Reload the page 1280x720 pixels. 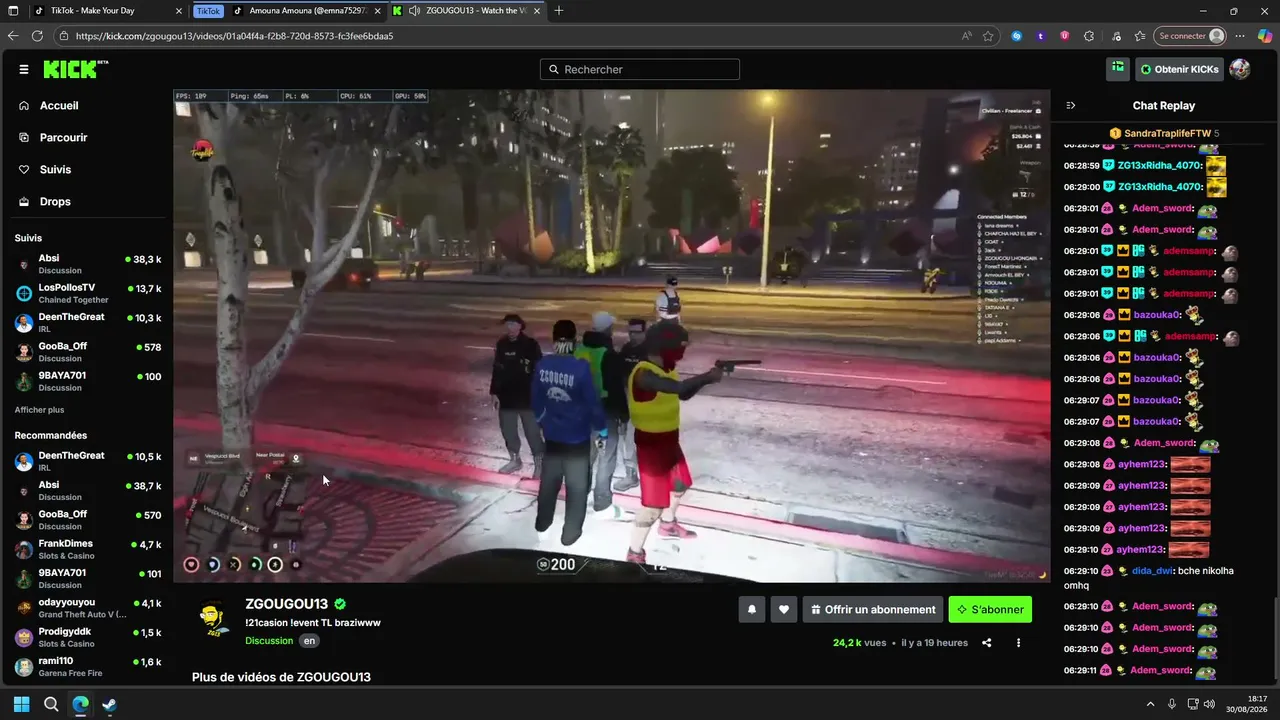pos(37,36)
